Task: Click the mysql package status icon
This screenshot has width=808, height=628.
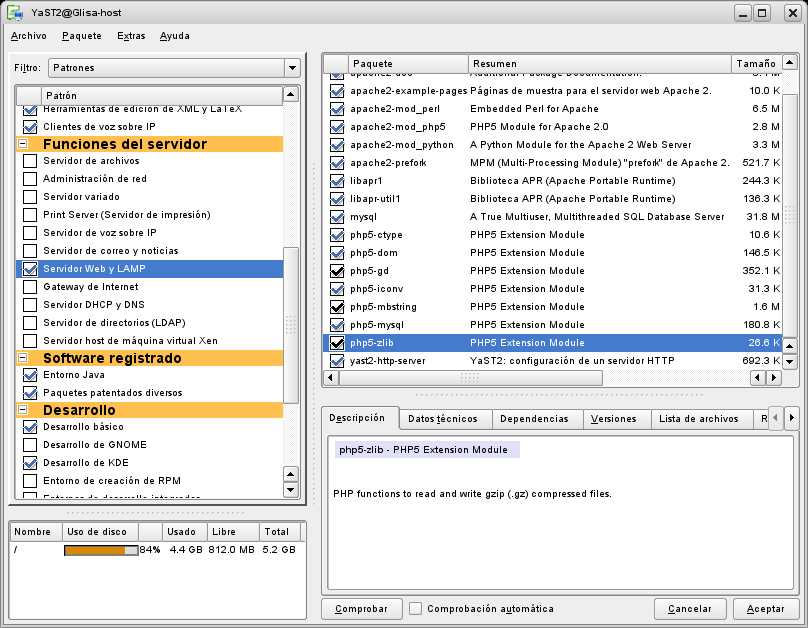Action: coord(337,216)
